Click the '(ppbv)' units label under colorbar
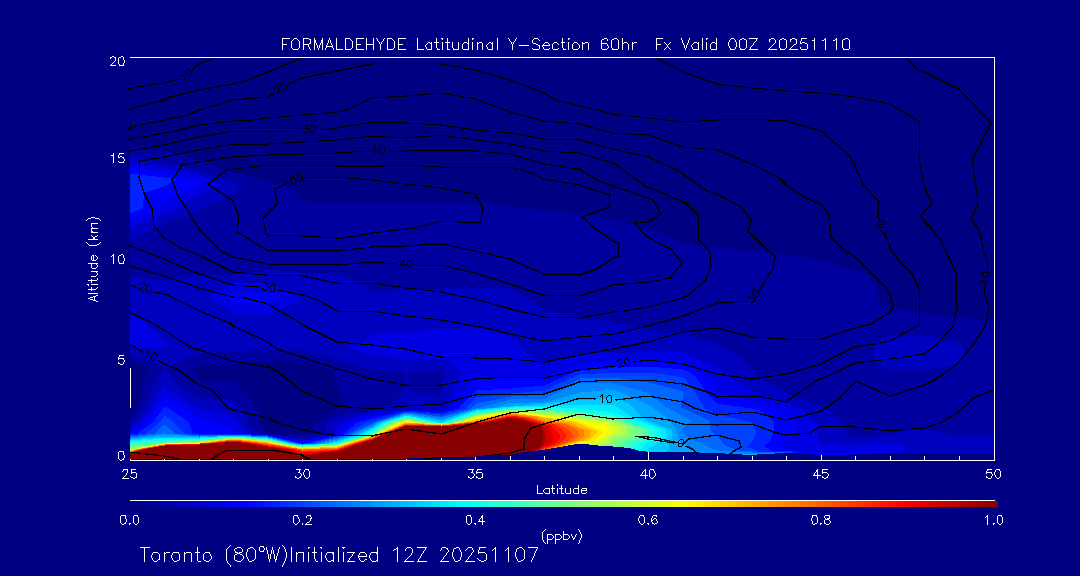 coord(562,535)
